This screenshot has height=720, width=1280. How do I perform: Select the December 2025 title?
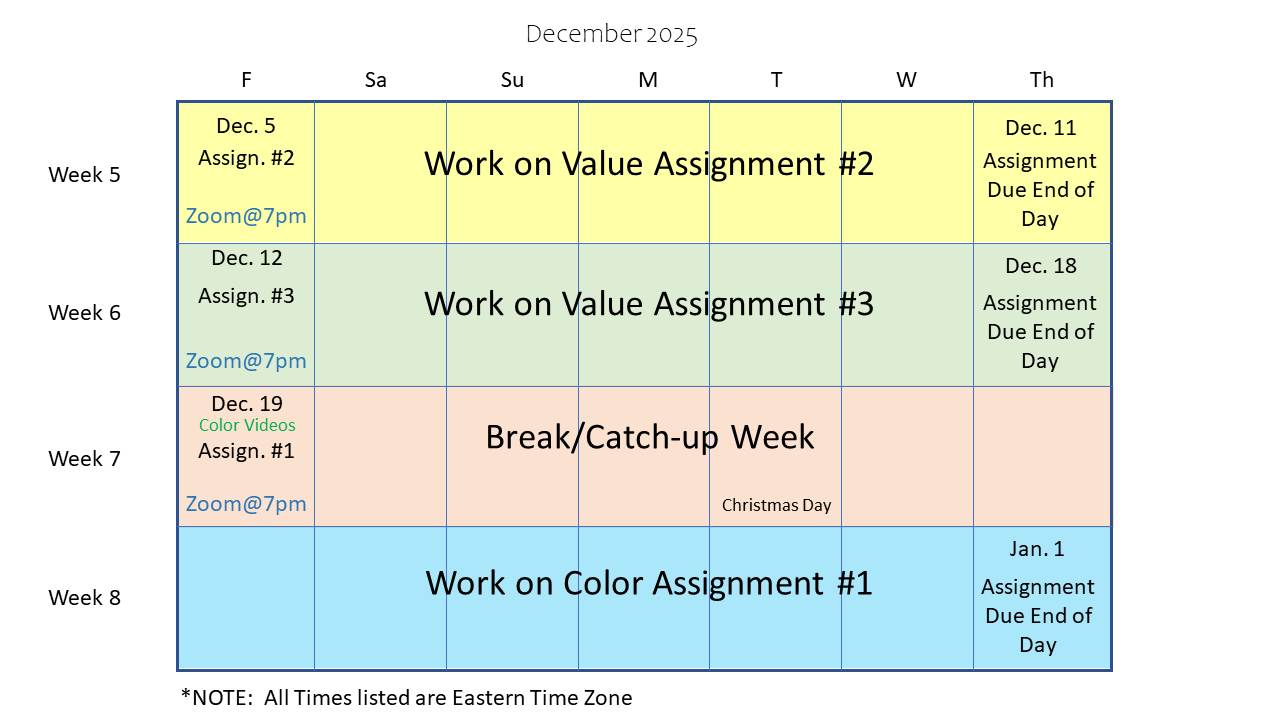click(x=611, y=34)
